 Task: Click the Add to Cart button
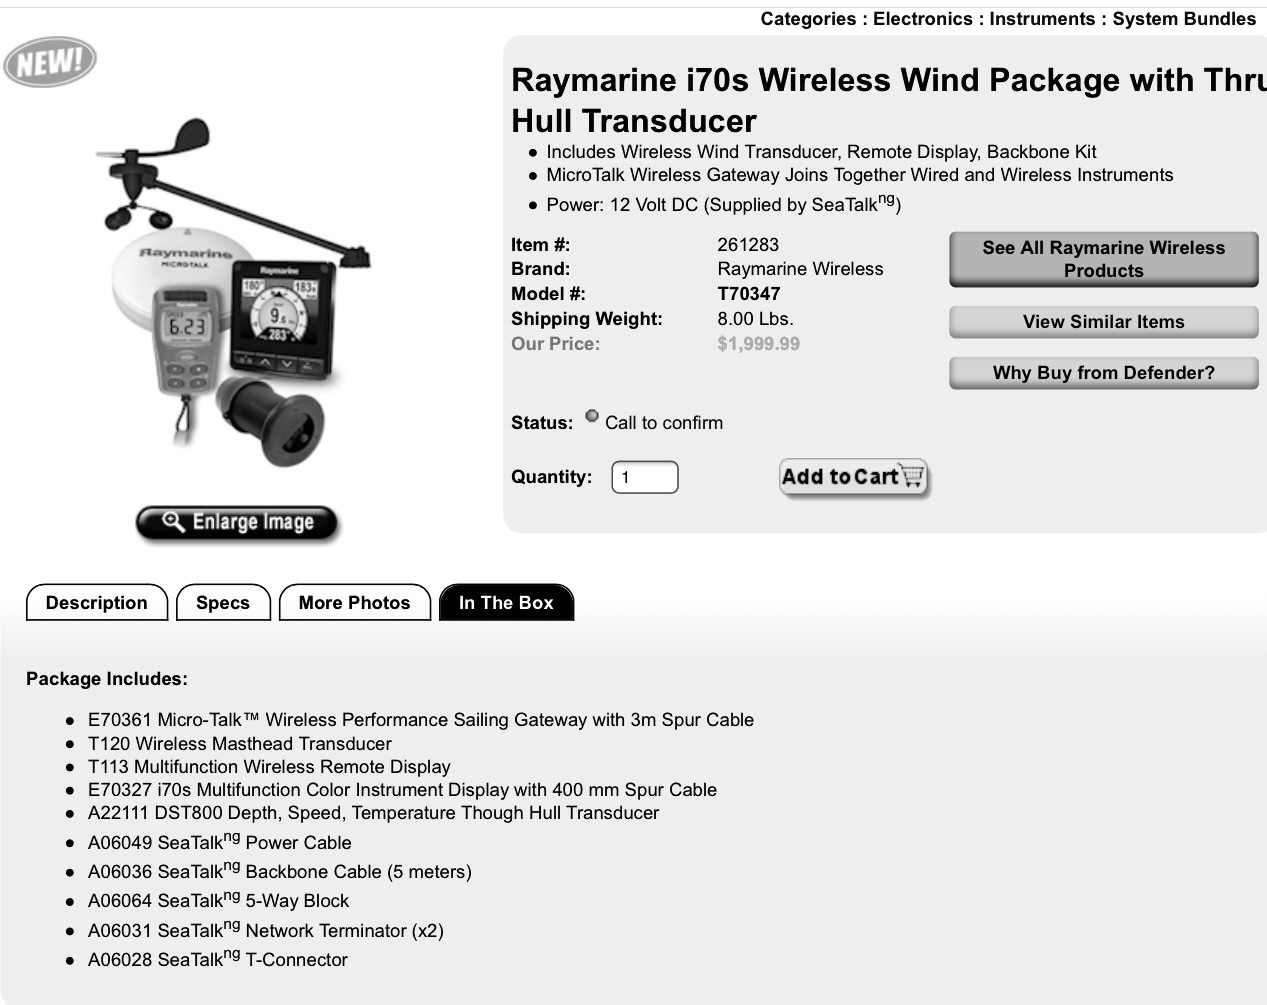pyautogui.click(x=854, y=477)
